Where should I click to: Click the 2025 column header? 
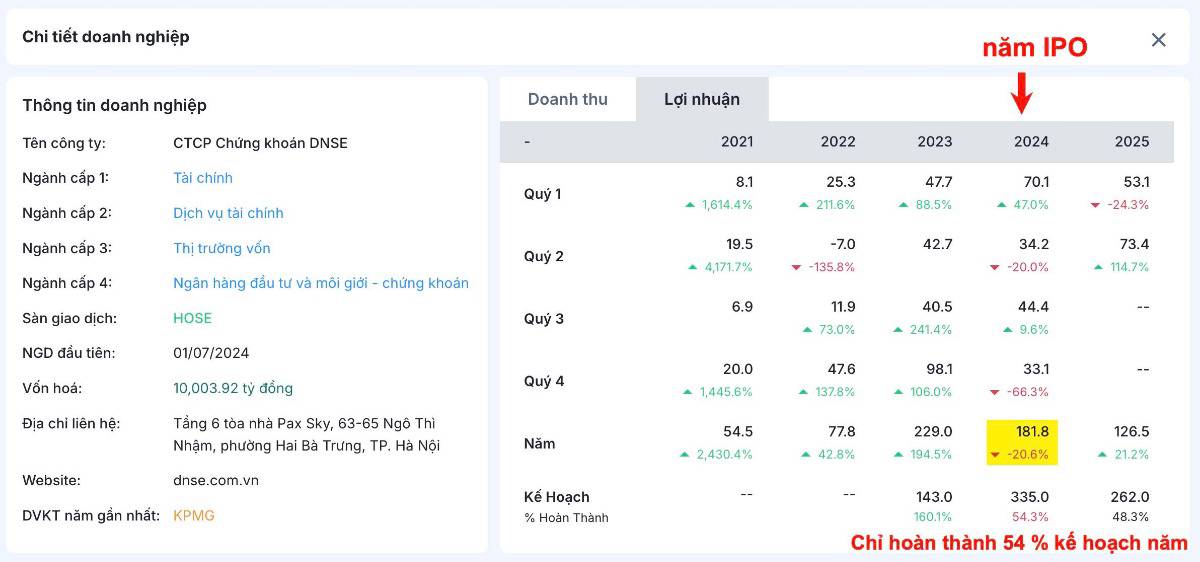point(1132,142)
